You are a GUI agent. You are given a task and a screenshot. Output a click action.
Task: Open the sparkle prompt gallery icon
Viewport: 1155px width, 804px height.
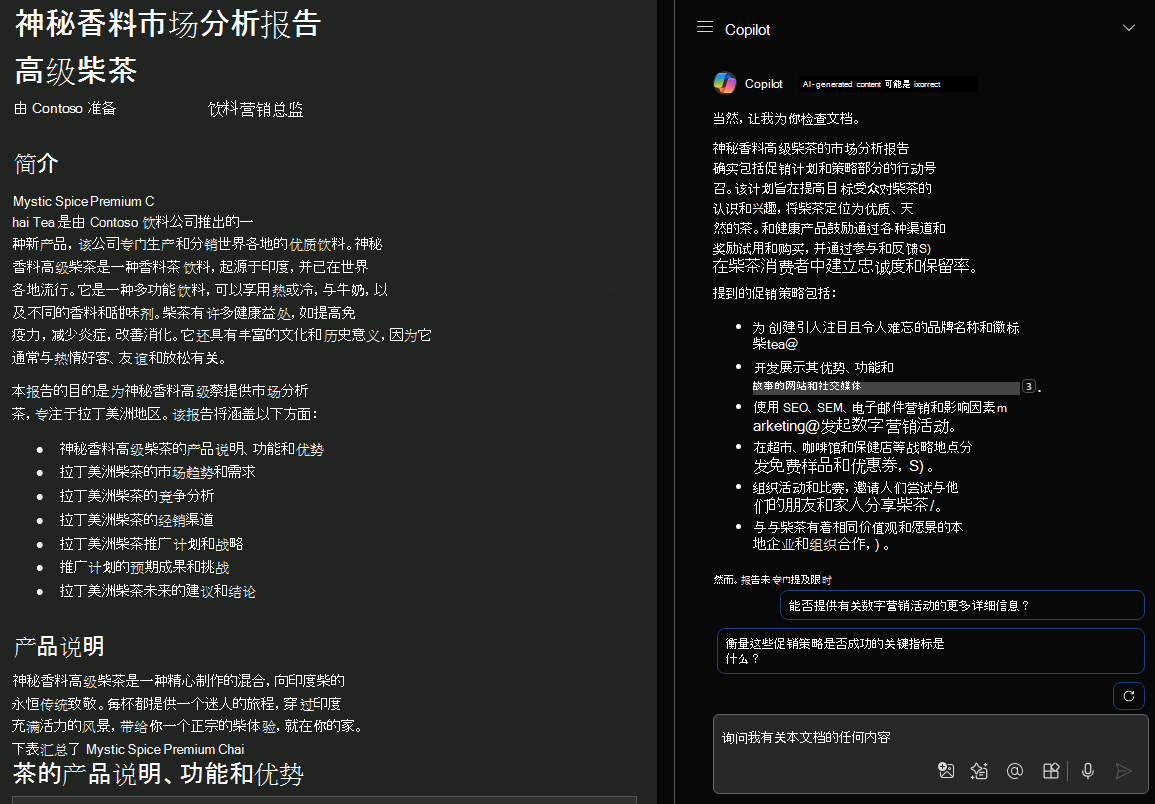(x=979, y=771)
